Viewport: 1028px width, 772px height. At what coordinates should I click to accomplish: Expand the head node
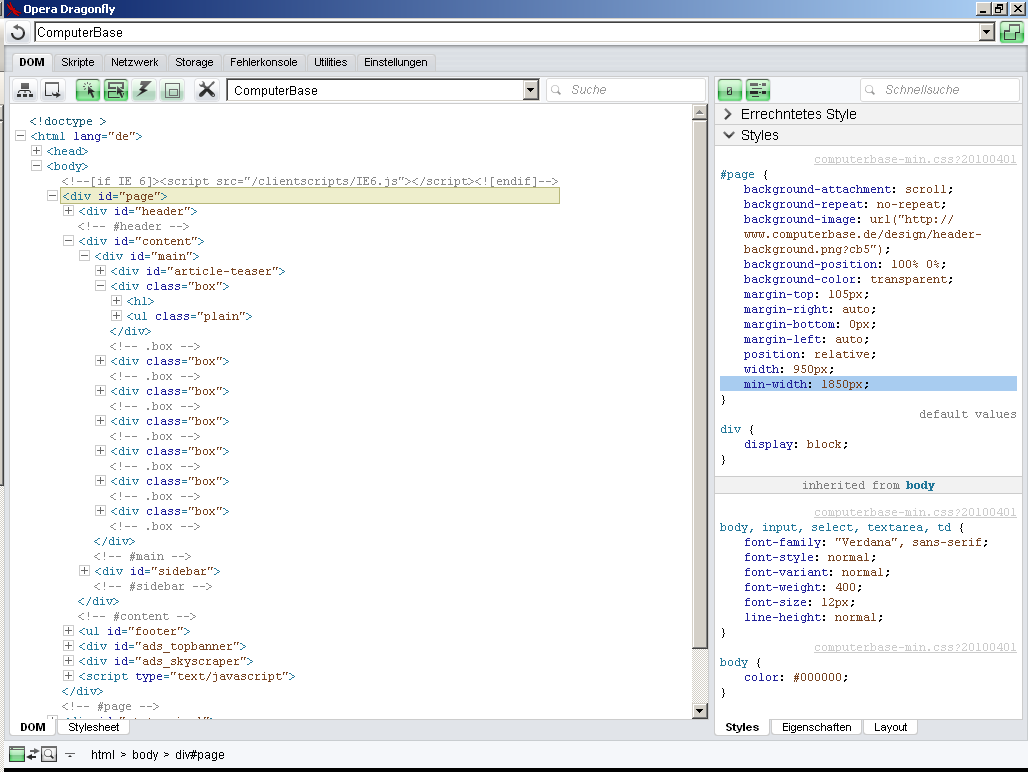click(37, 151)
